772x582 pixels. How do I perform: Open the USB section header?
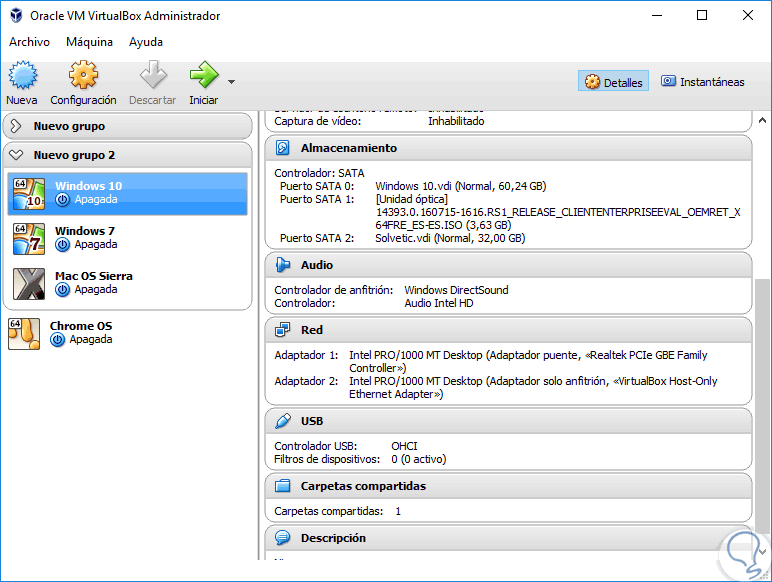[508, 421]
